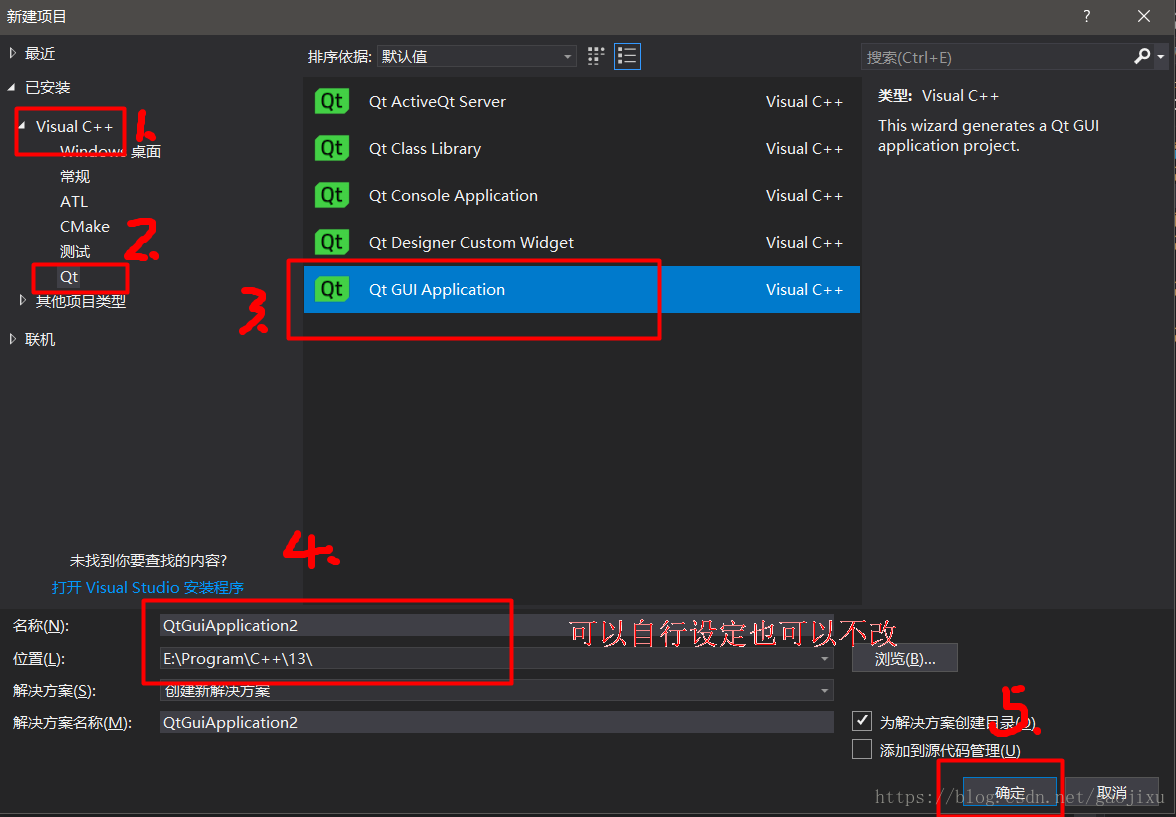Viewport: 1176px width, 817px height.
Task: Select Qt ActiveQt Server template
Action: coord(581,101)
